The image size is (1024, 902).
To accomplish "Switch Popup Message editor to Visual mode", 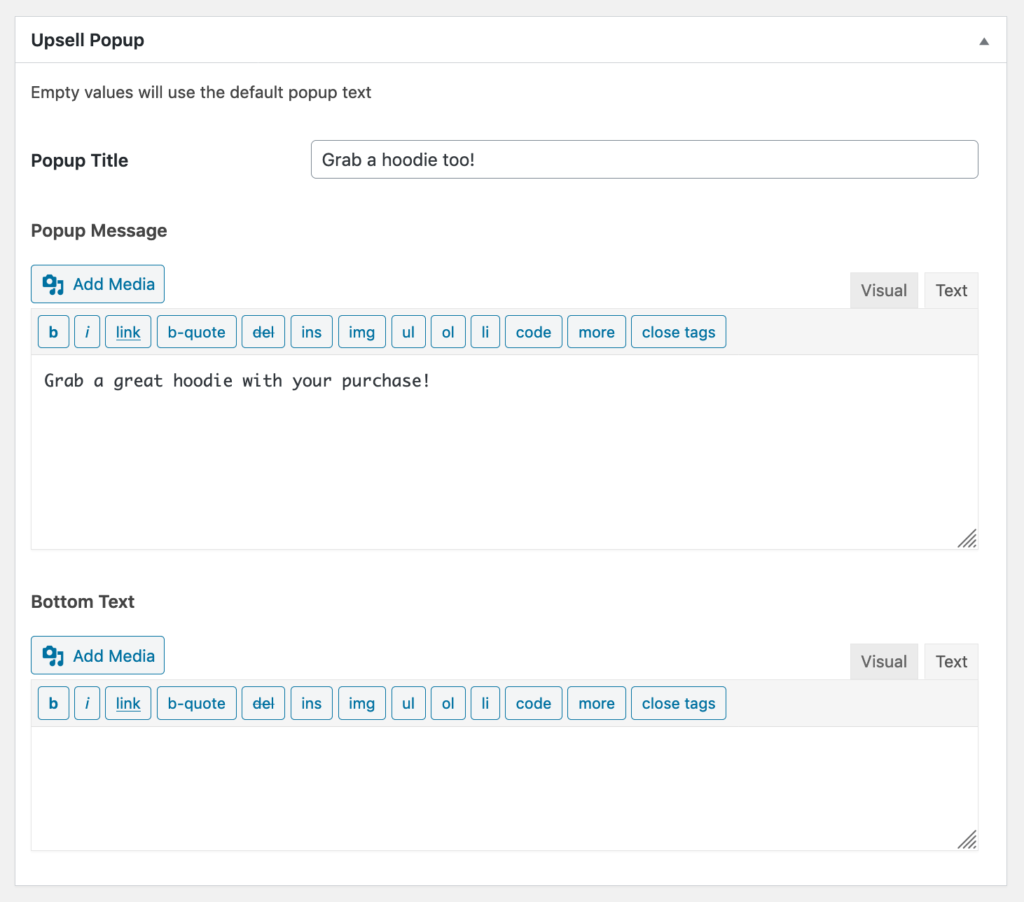I will tap(883, 290).
